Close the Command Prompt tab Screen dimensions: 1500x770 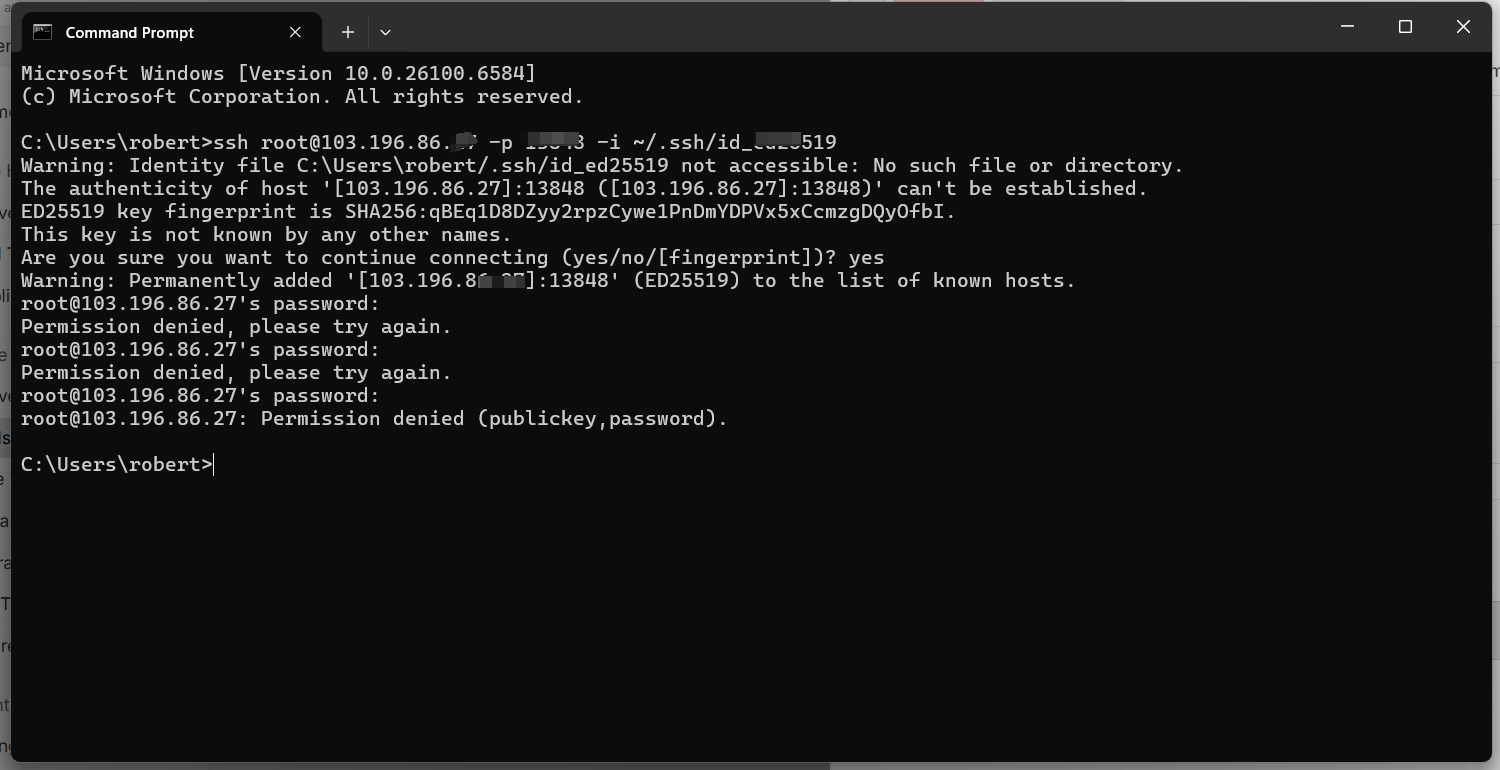pos(295,32)
